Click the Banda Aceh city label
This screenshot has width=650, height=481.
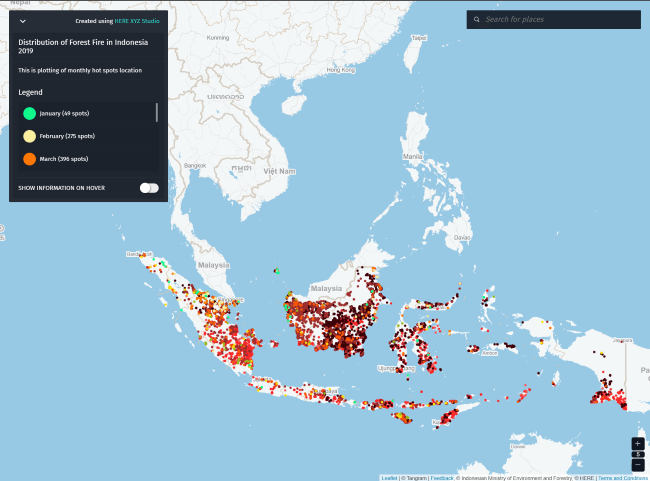(x=139, y=254)
